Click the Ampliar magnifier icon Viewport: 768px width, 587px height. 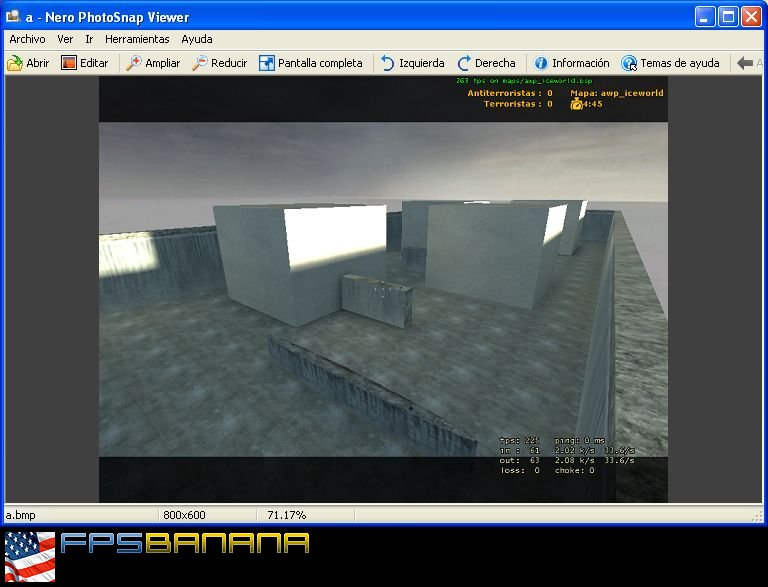pos(133,63)
